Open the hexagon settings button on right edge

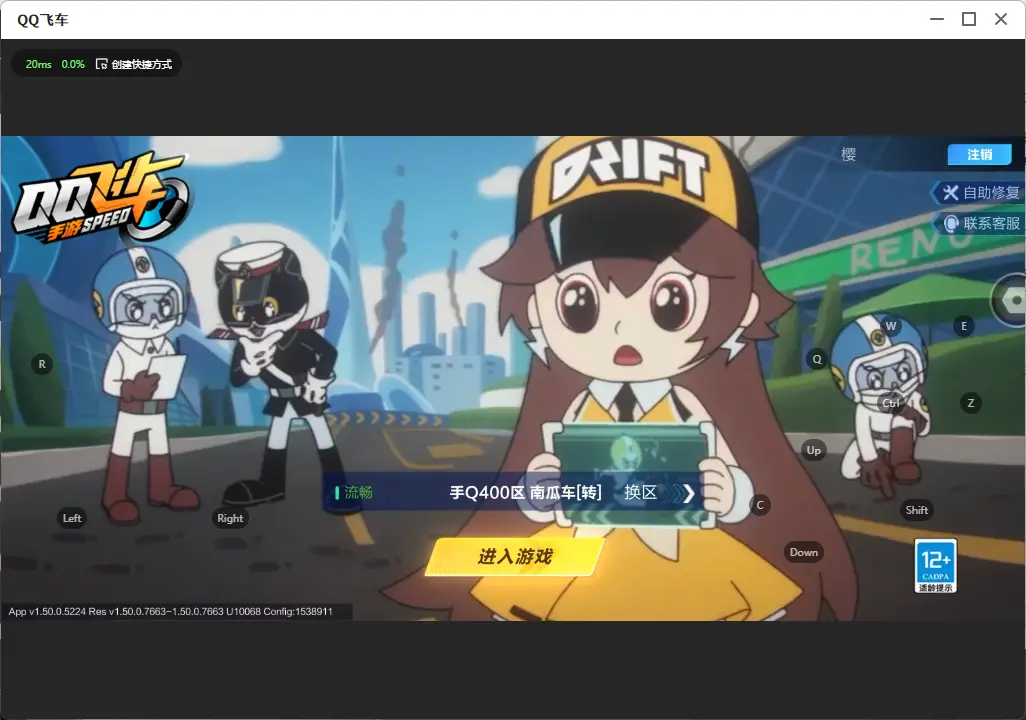click(1010, 300)
